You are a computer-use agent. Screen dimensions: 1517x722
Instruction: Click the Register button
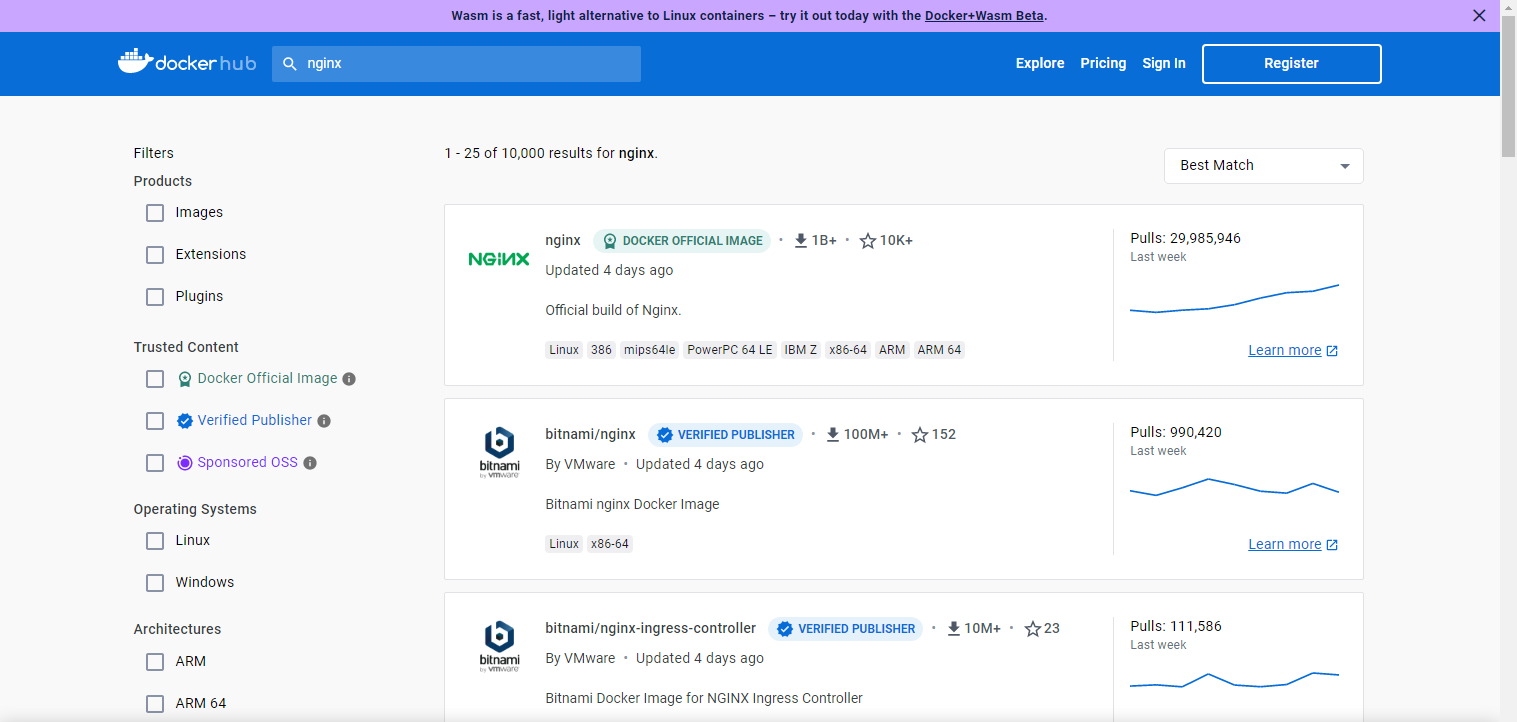(1291, 63)
